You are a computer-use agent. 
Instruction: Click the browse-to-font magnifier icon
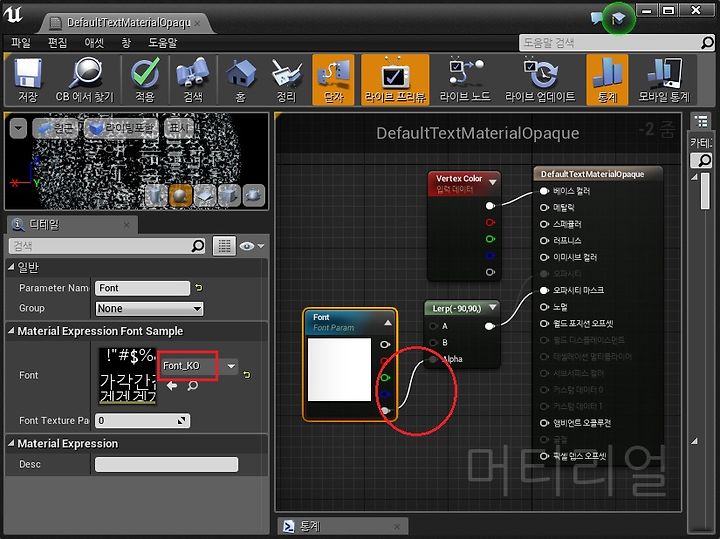193,386
